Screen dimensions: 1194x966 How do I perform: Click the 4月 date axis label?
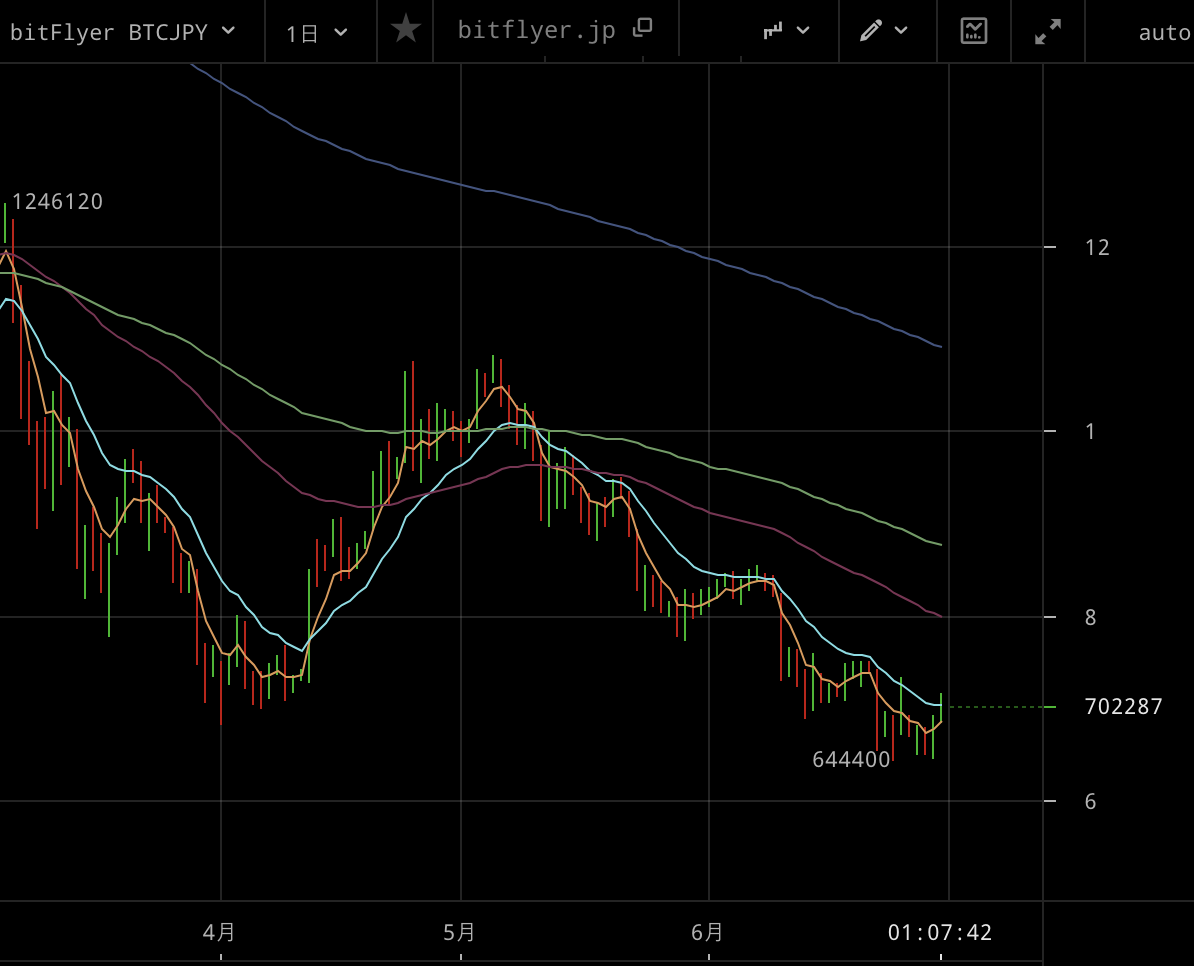tap(219, 932)
